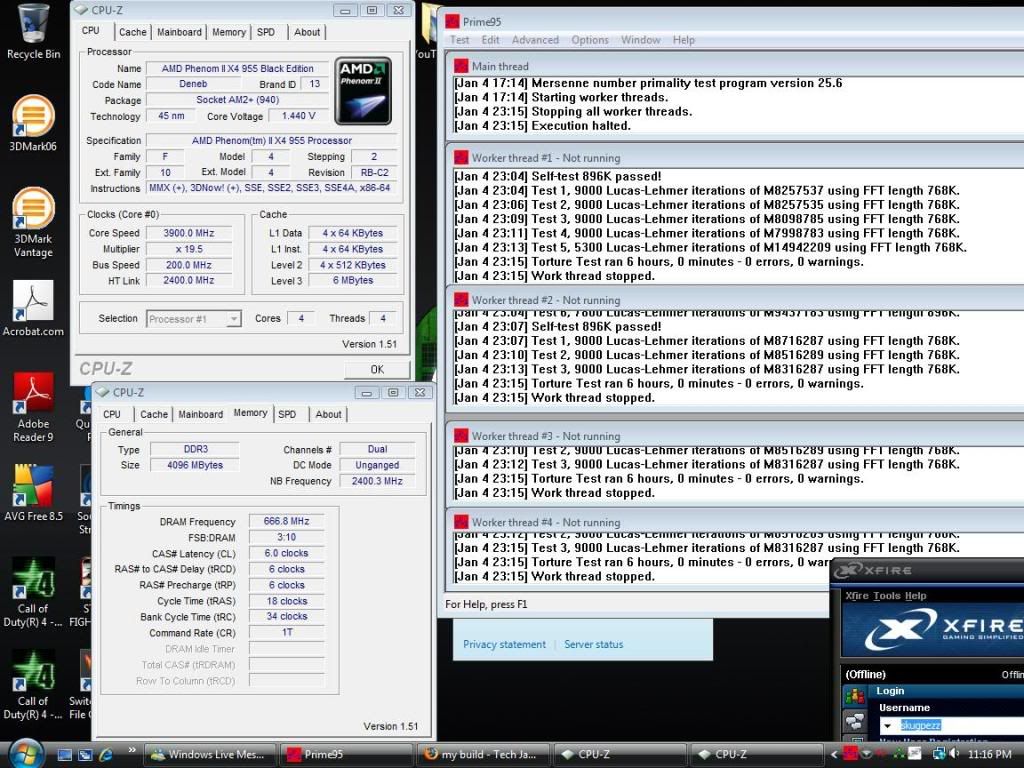The image size is (1024, 768).
Task: Open the Xfire chat messages icon
Action: coord(855,722)
